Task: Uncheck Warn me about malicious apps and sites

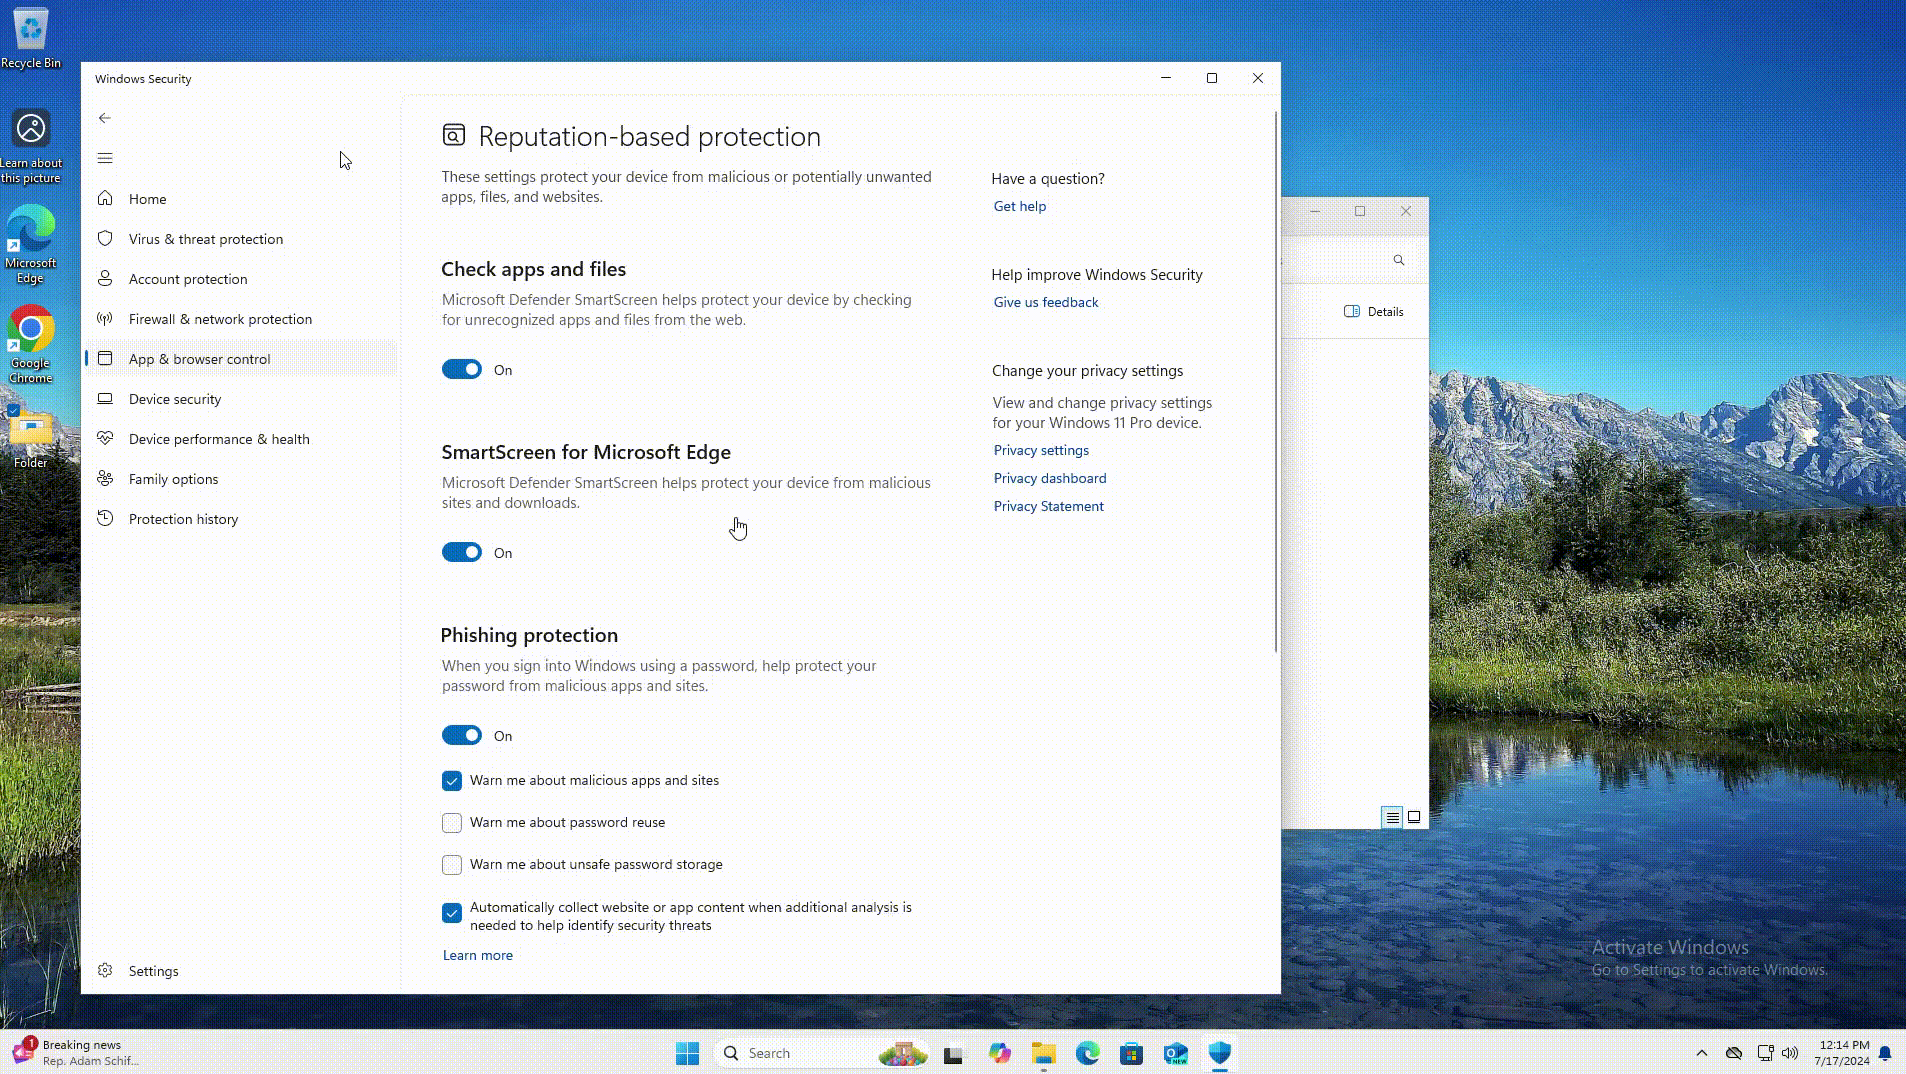Action: click(452, 781)
